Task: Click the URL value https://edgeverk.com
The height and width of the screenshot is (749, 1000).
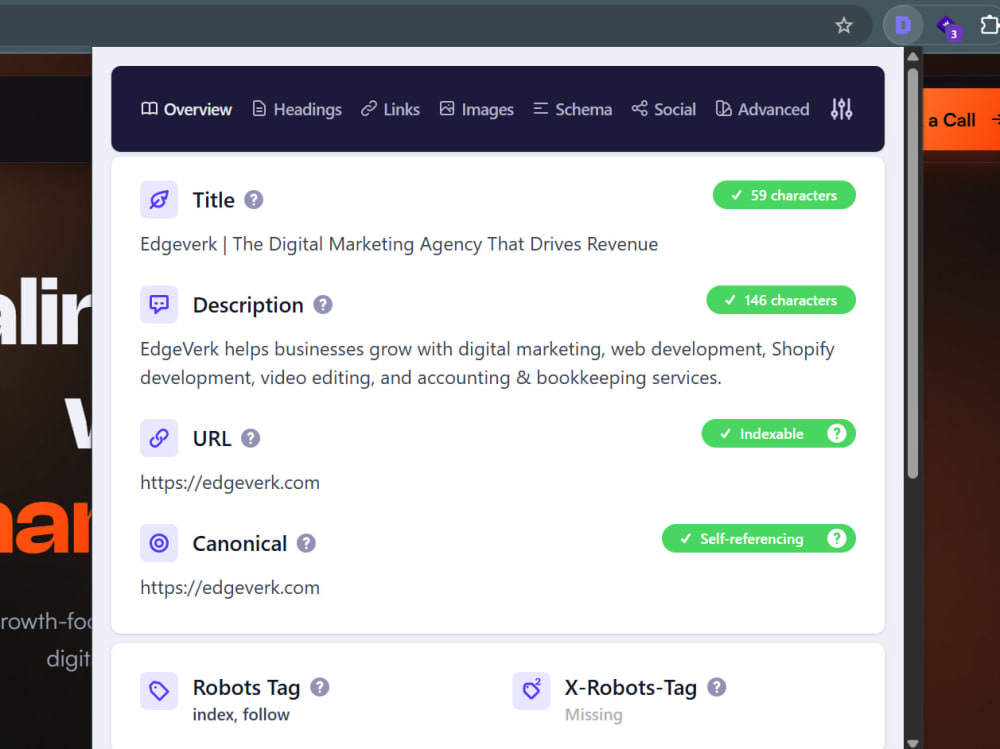Action: (x=230, y=482)
